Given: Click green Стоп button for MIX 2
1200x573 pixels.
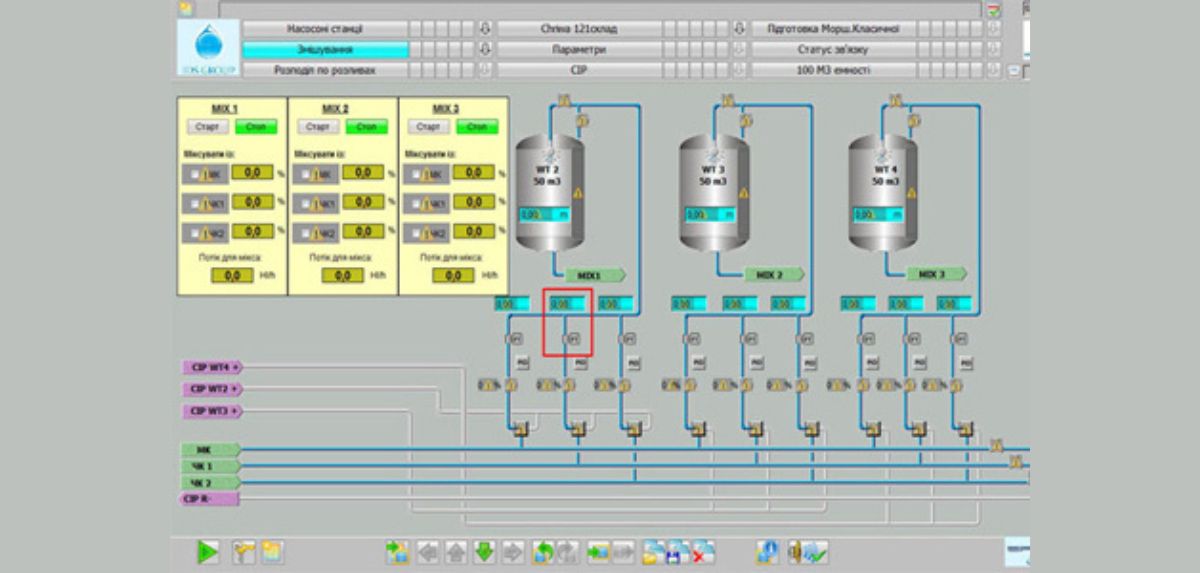Looking at the screenshot, I should (x=366, y=127).
